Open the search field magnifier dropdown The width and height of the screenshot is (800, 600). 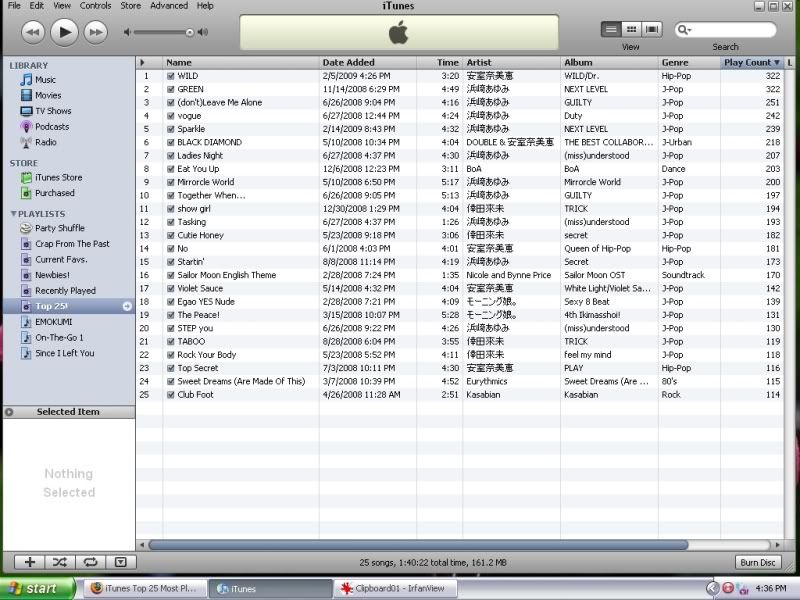(685, 31)
